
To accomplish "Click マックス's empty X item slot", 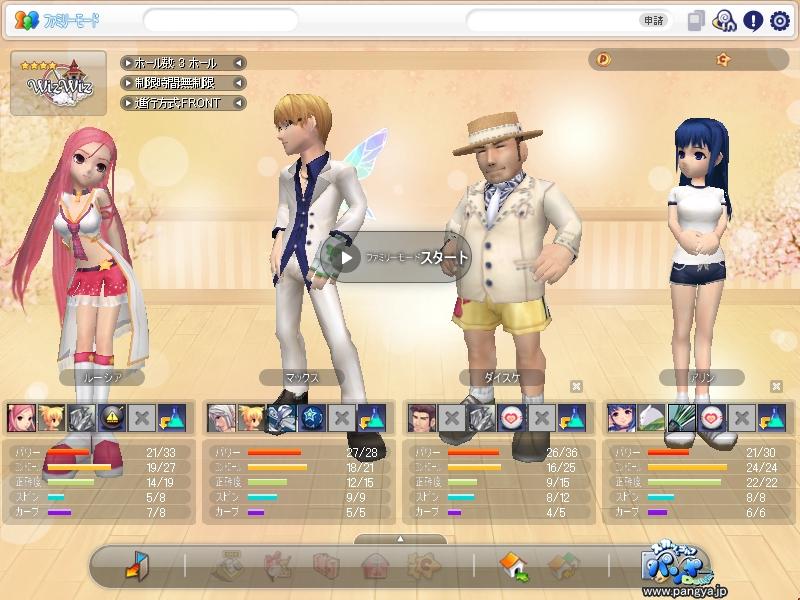I will click(342, 418).
